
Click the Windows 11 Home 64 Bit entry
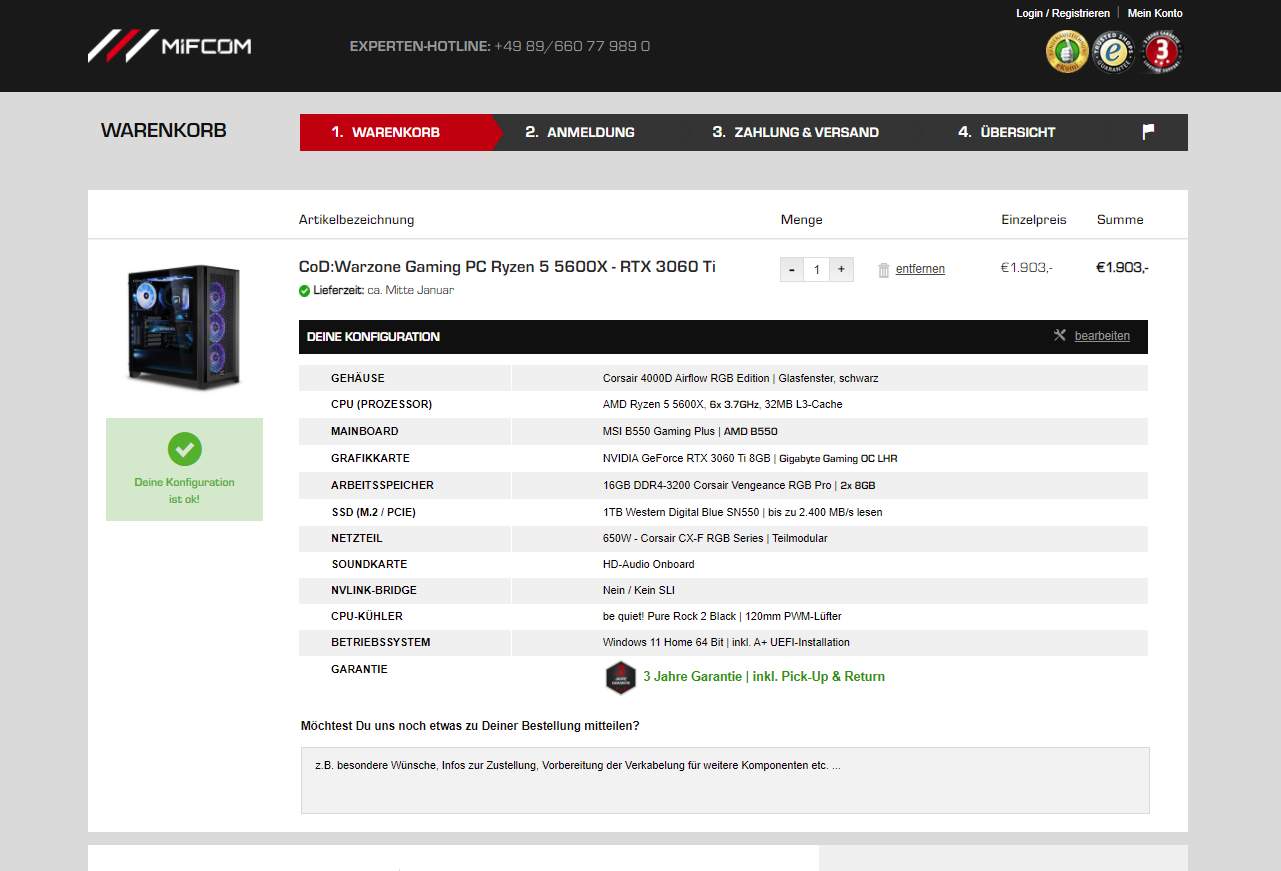coord(726,642)
